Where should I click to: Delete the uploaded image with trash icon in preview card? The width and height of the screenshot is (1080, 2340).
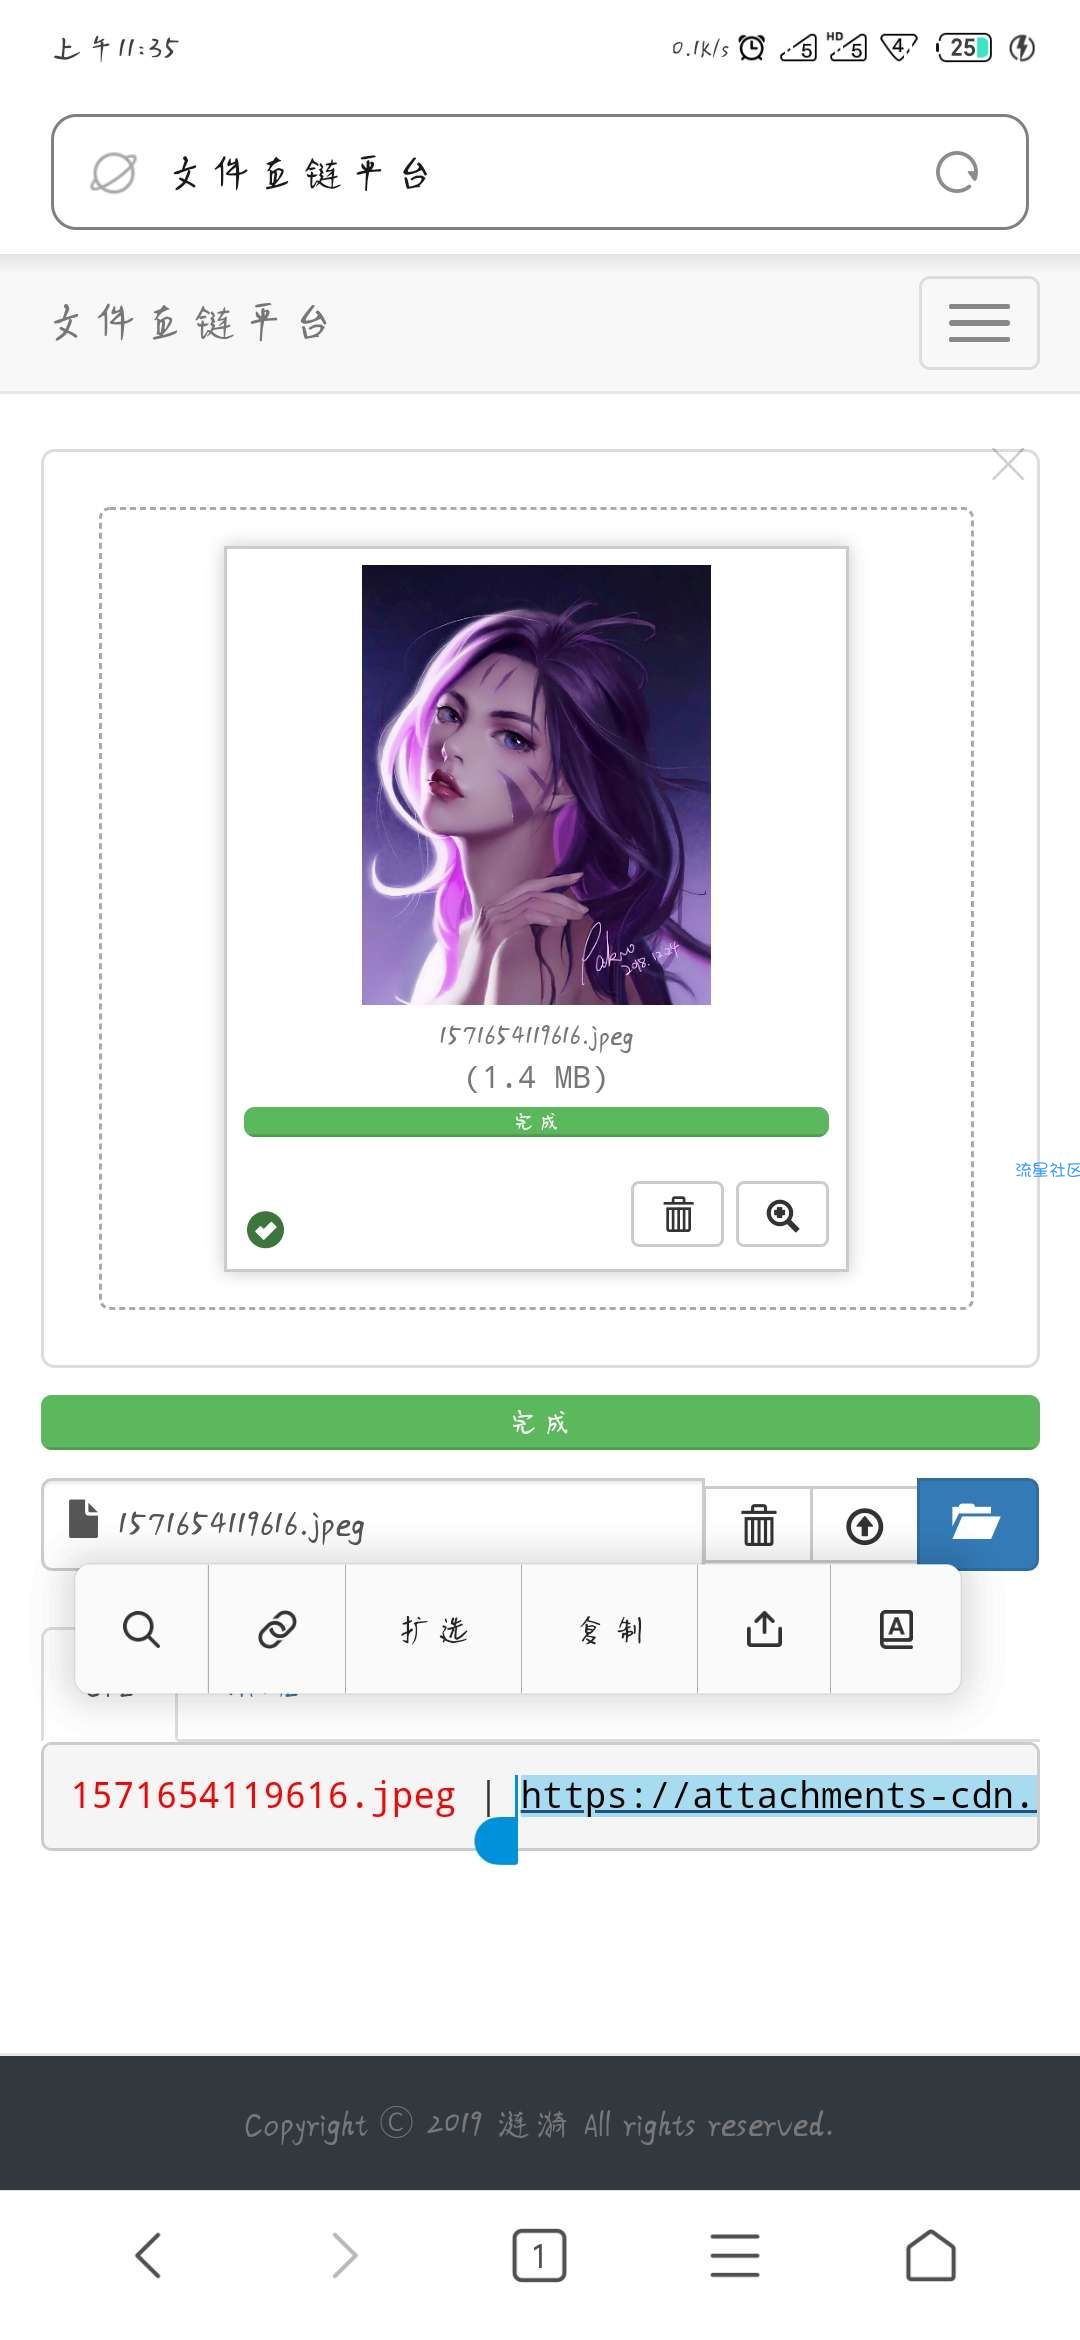[677, 1214]
